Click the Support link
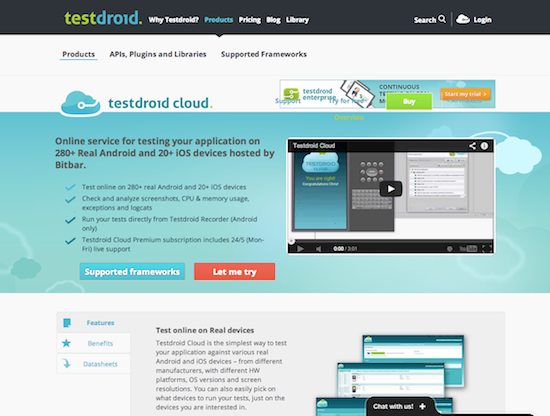This screenshot has width=550, height=416. tap(288, 101)
